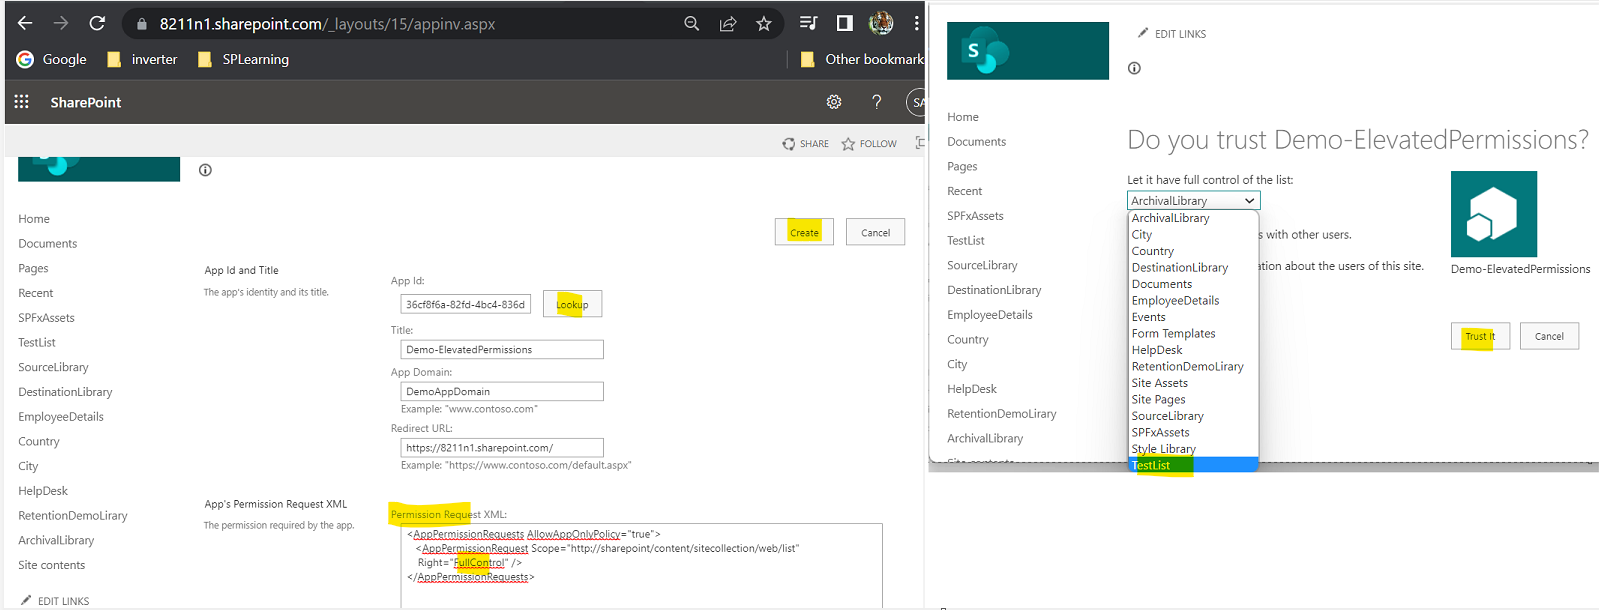Select Style Library in the dropdown list
Screen dimensions: 1599x610
click(x=1193, y=449)
